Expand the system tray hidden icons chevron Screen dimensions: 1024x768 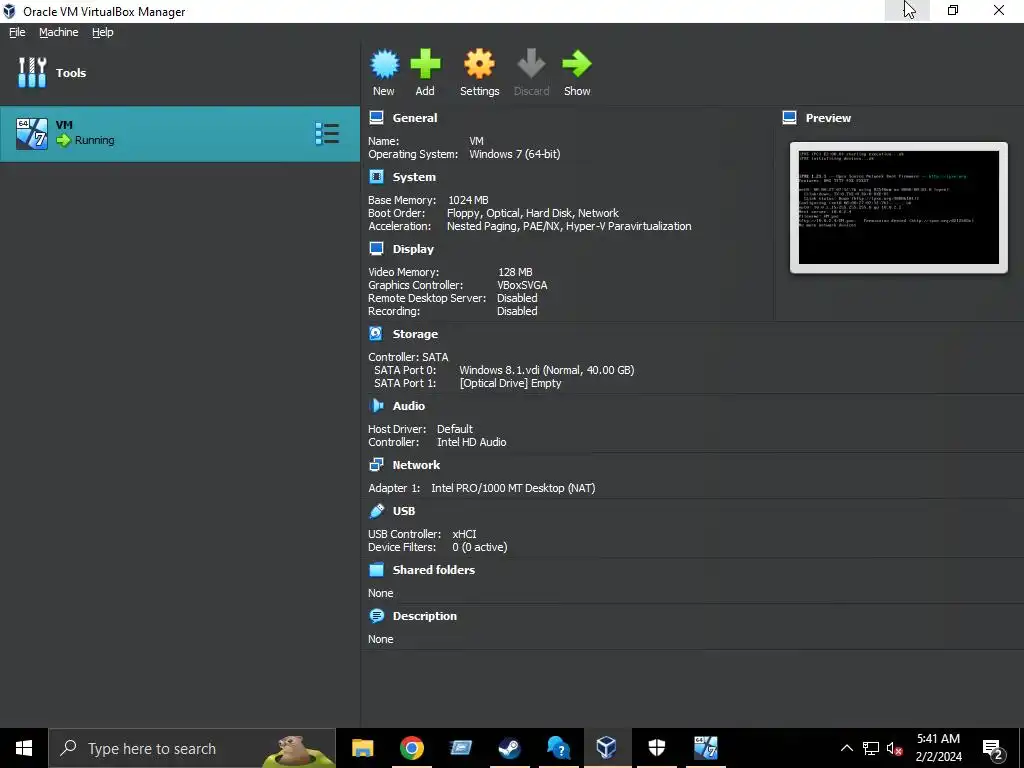(846, 748)
